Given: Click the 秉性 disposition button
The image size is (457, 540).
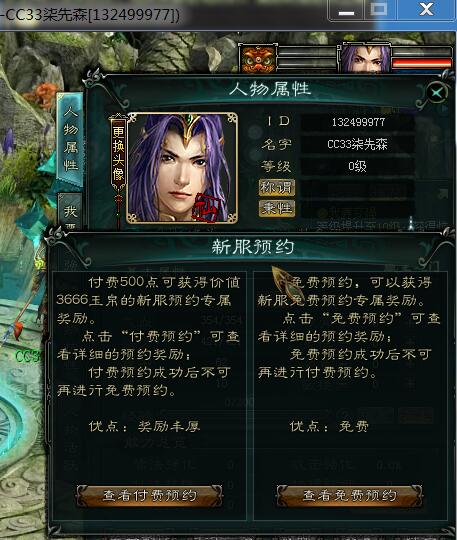Looking at the screenshot, I should (x=277, y=209).
